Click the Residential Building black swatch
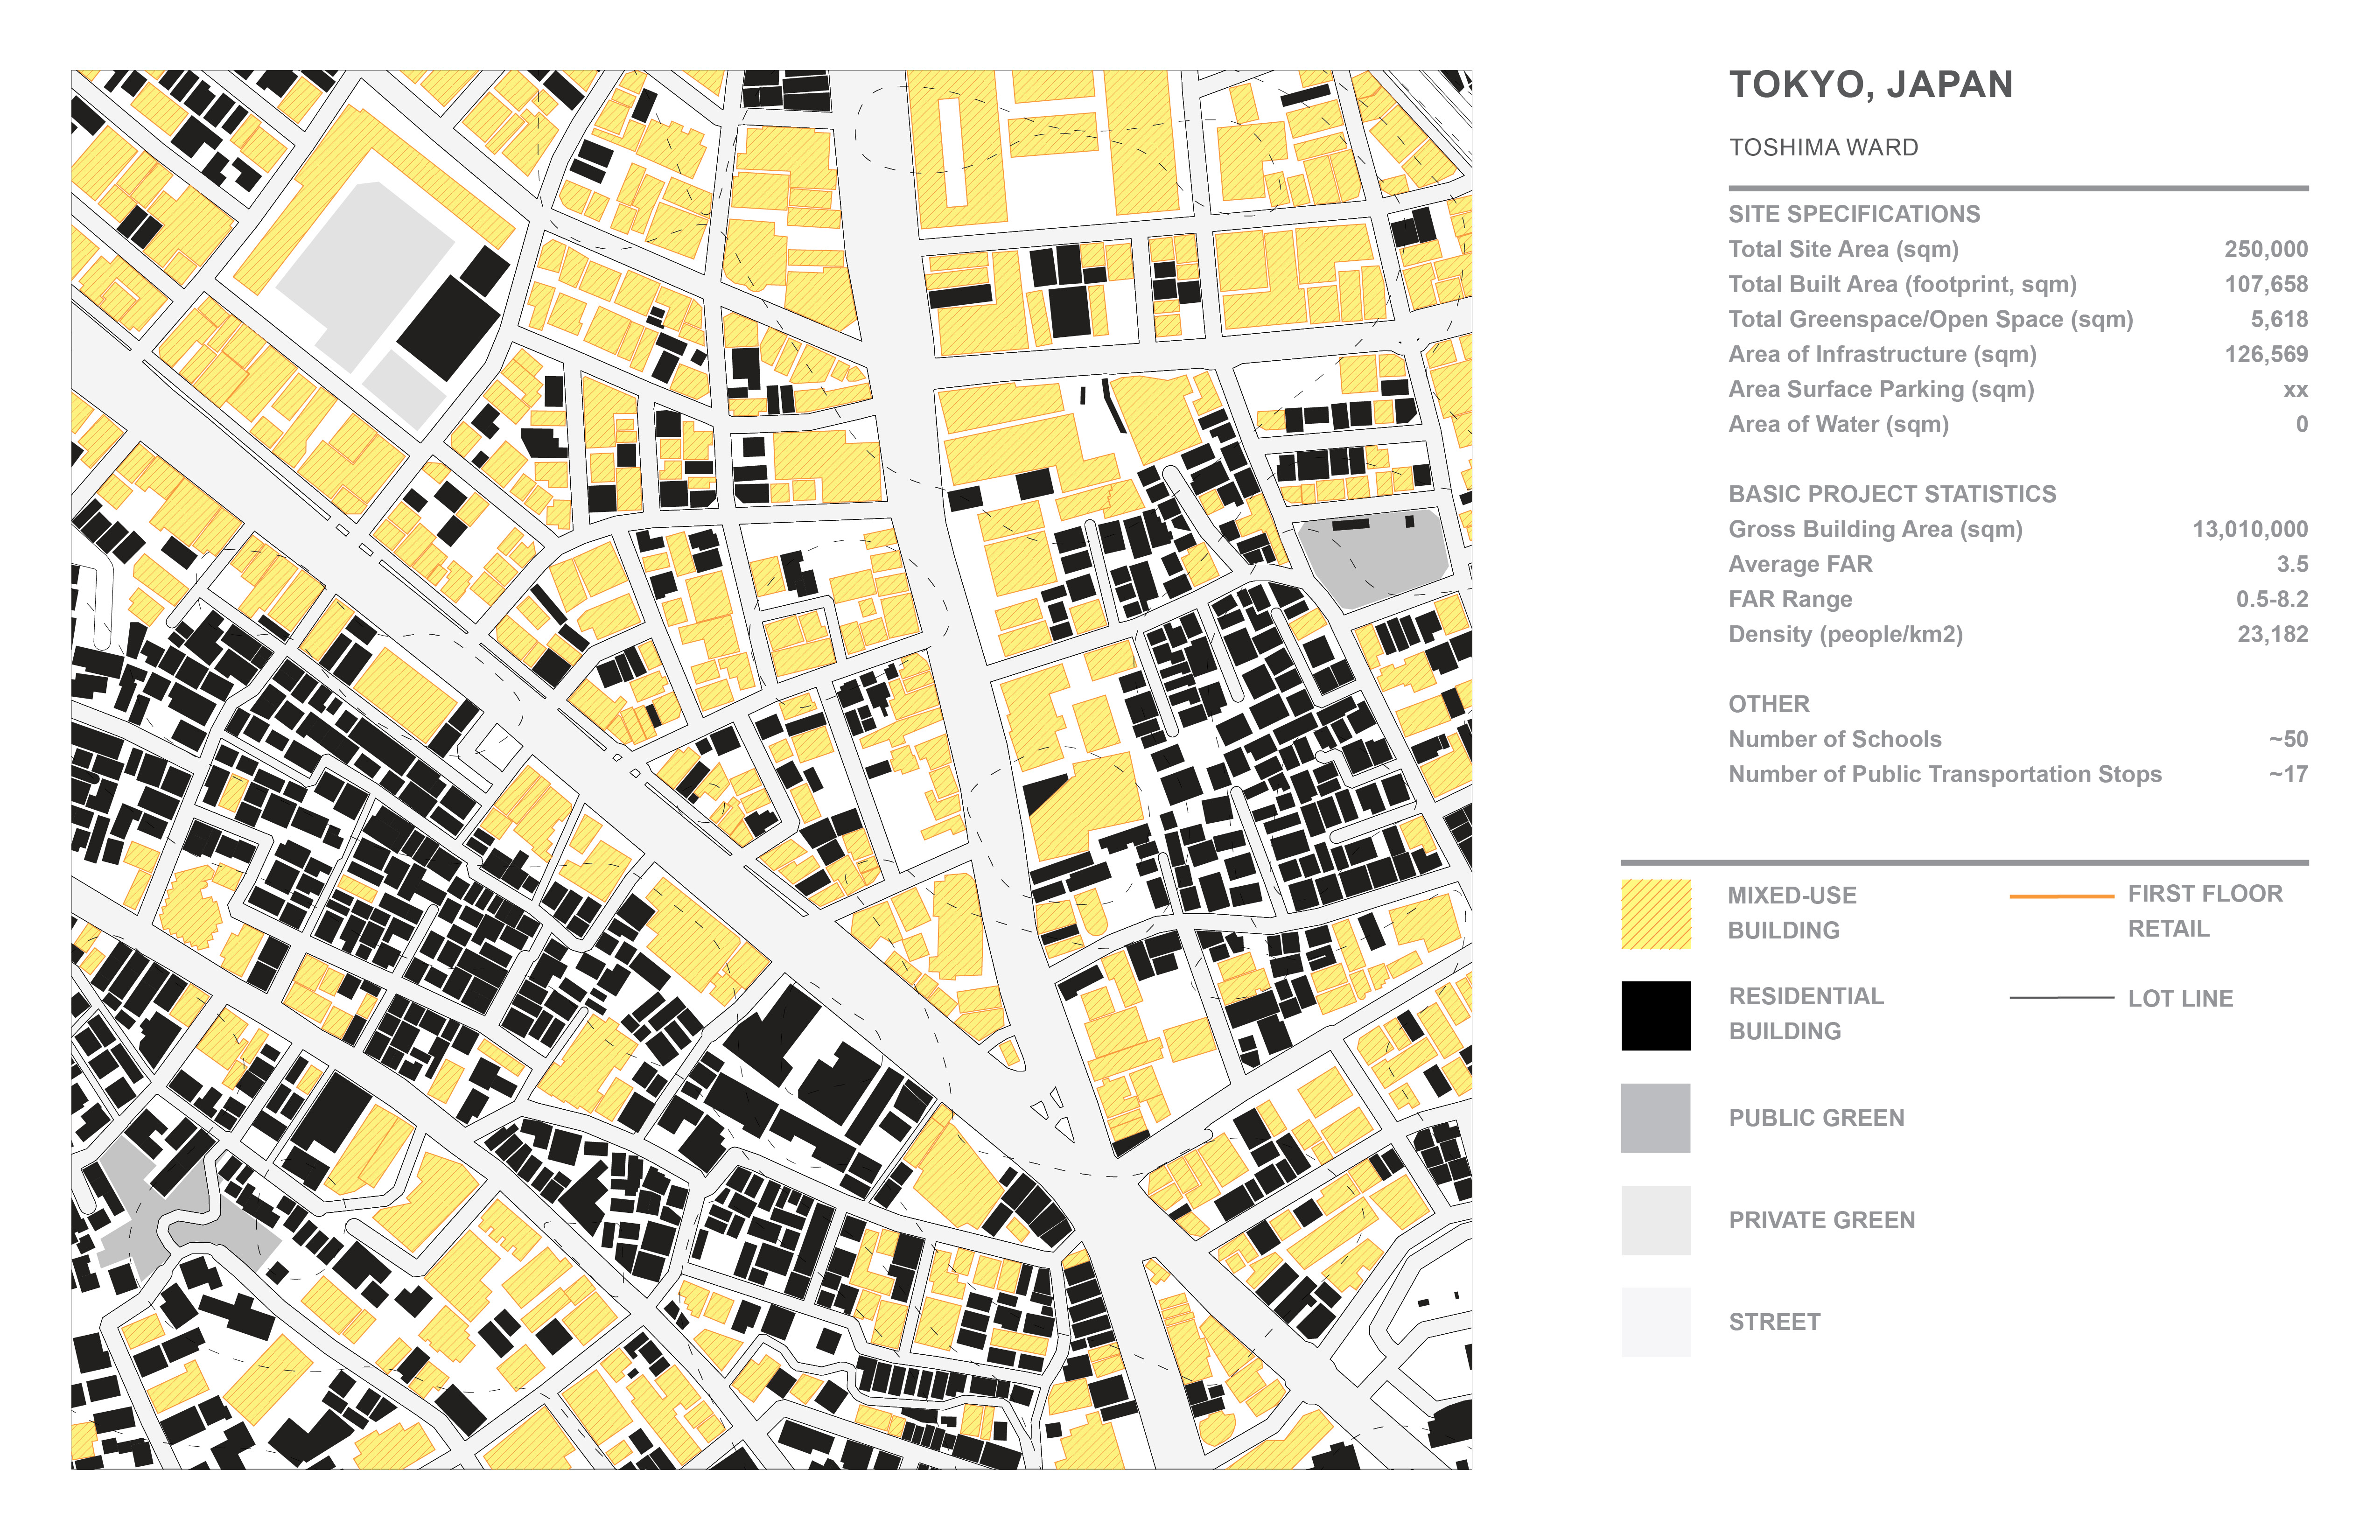 click(x=1656, y=1016)
